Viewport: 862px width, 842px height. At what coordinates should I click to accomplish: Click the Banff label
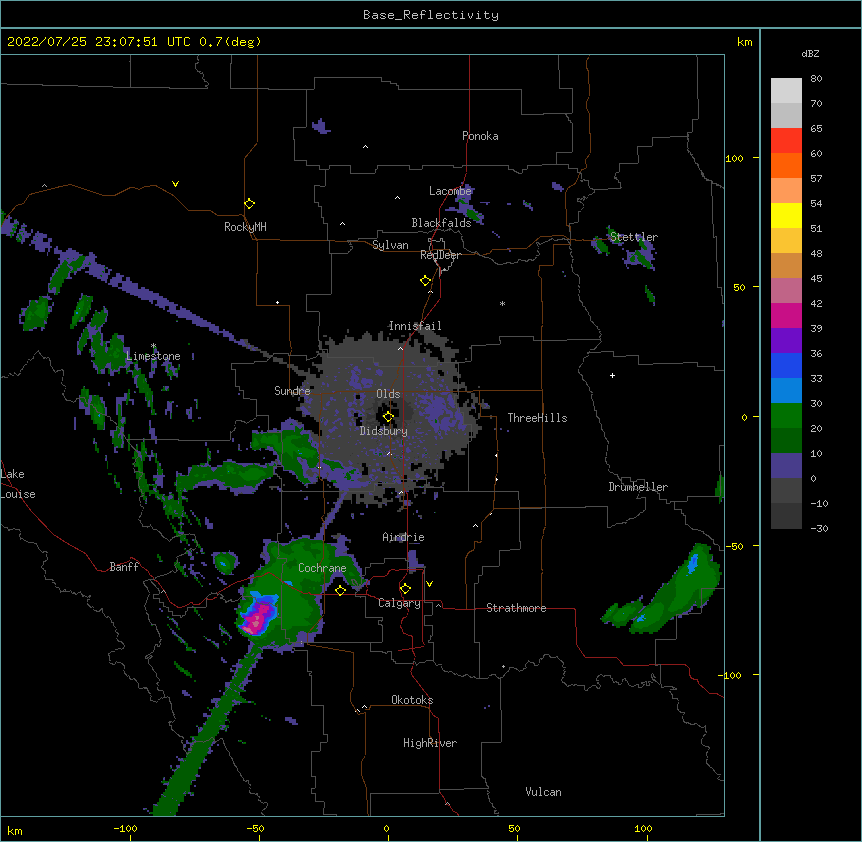[x=124, y=567]
